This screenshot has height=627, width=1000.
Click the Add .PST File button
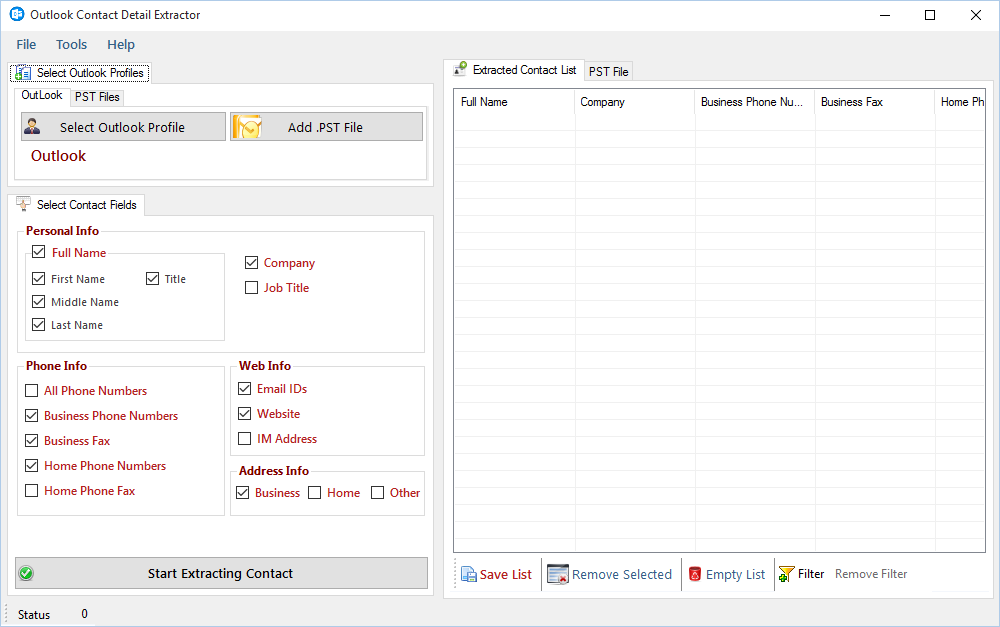pyautogui.click(x=326, y=126)
